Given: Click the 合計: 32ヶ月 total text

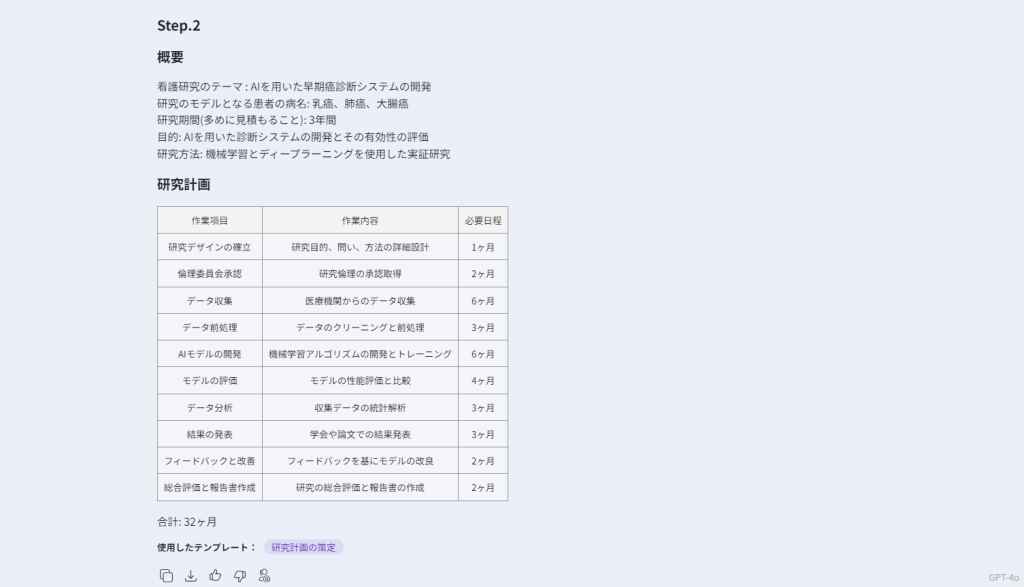Looking at the screenshot, I should pos(187,522).
